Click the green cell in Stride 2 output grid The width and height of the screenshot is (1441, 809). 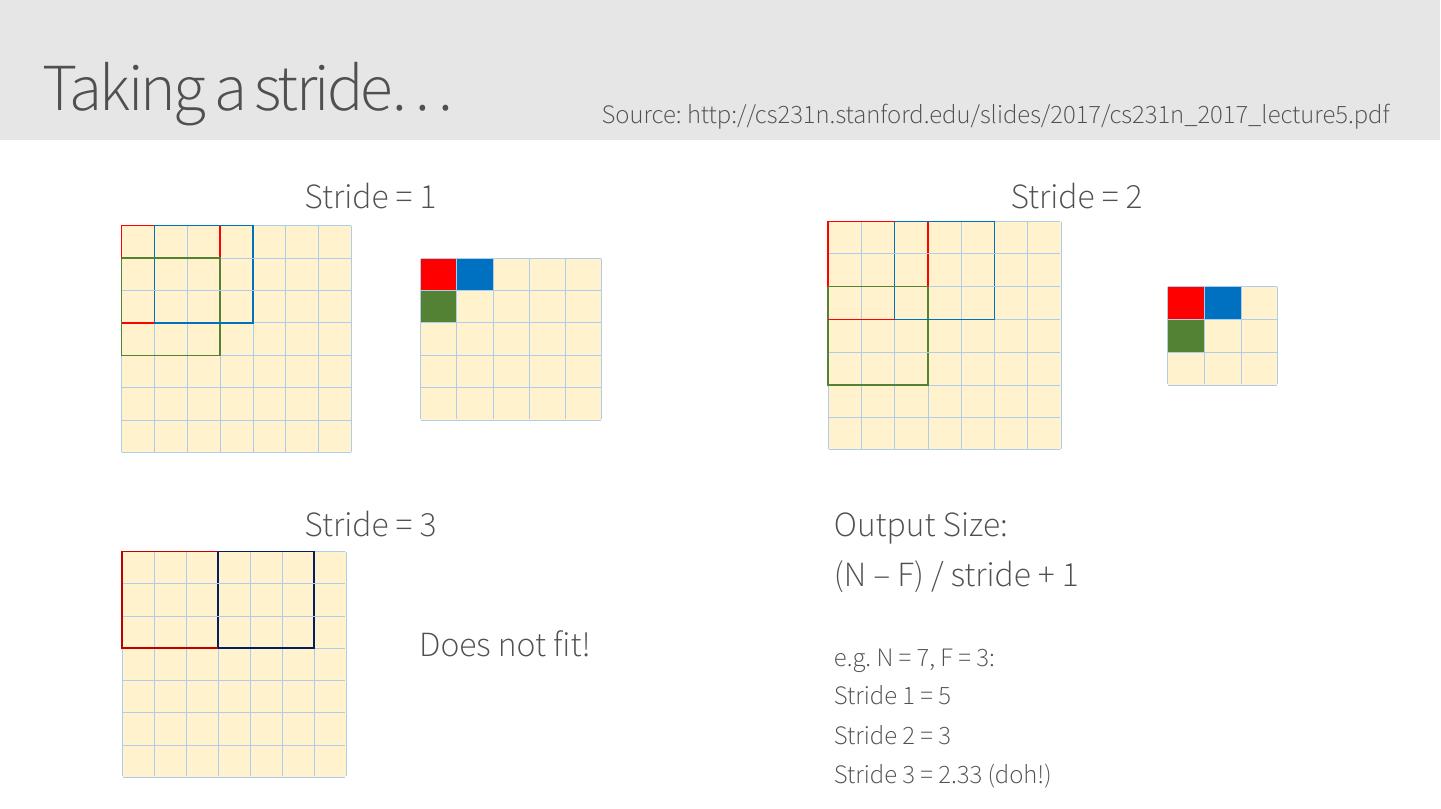1185,336
